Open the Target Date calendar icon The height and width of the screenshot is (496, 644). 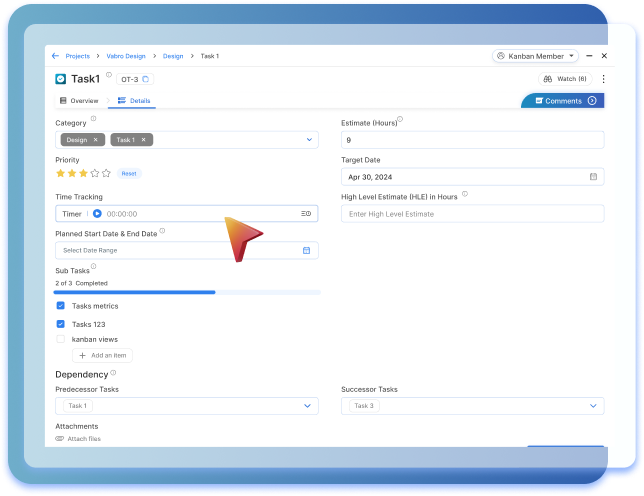(x=593, y=177)
